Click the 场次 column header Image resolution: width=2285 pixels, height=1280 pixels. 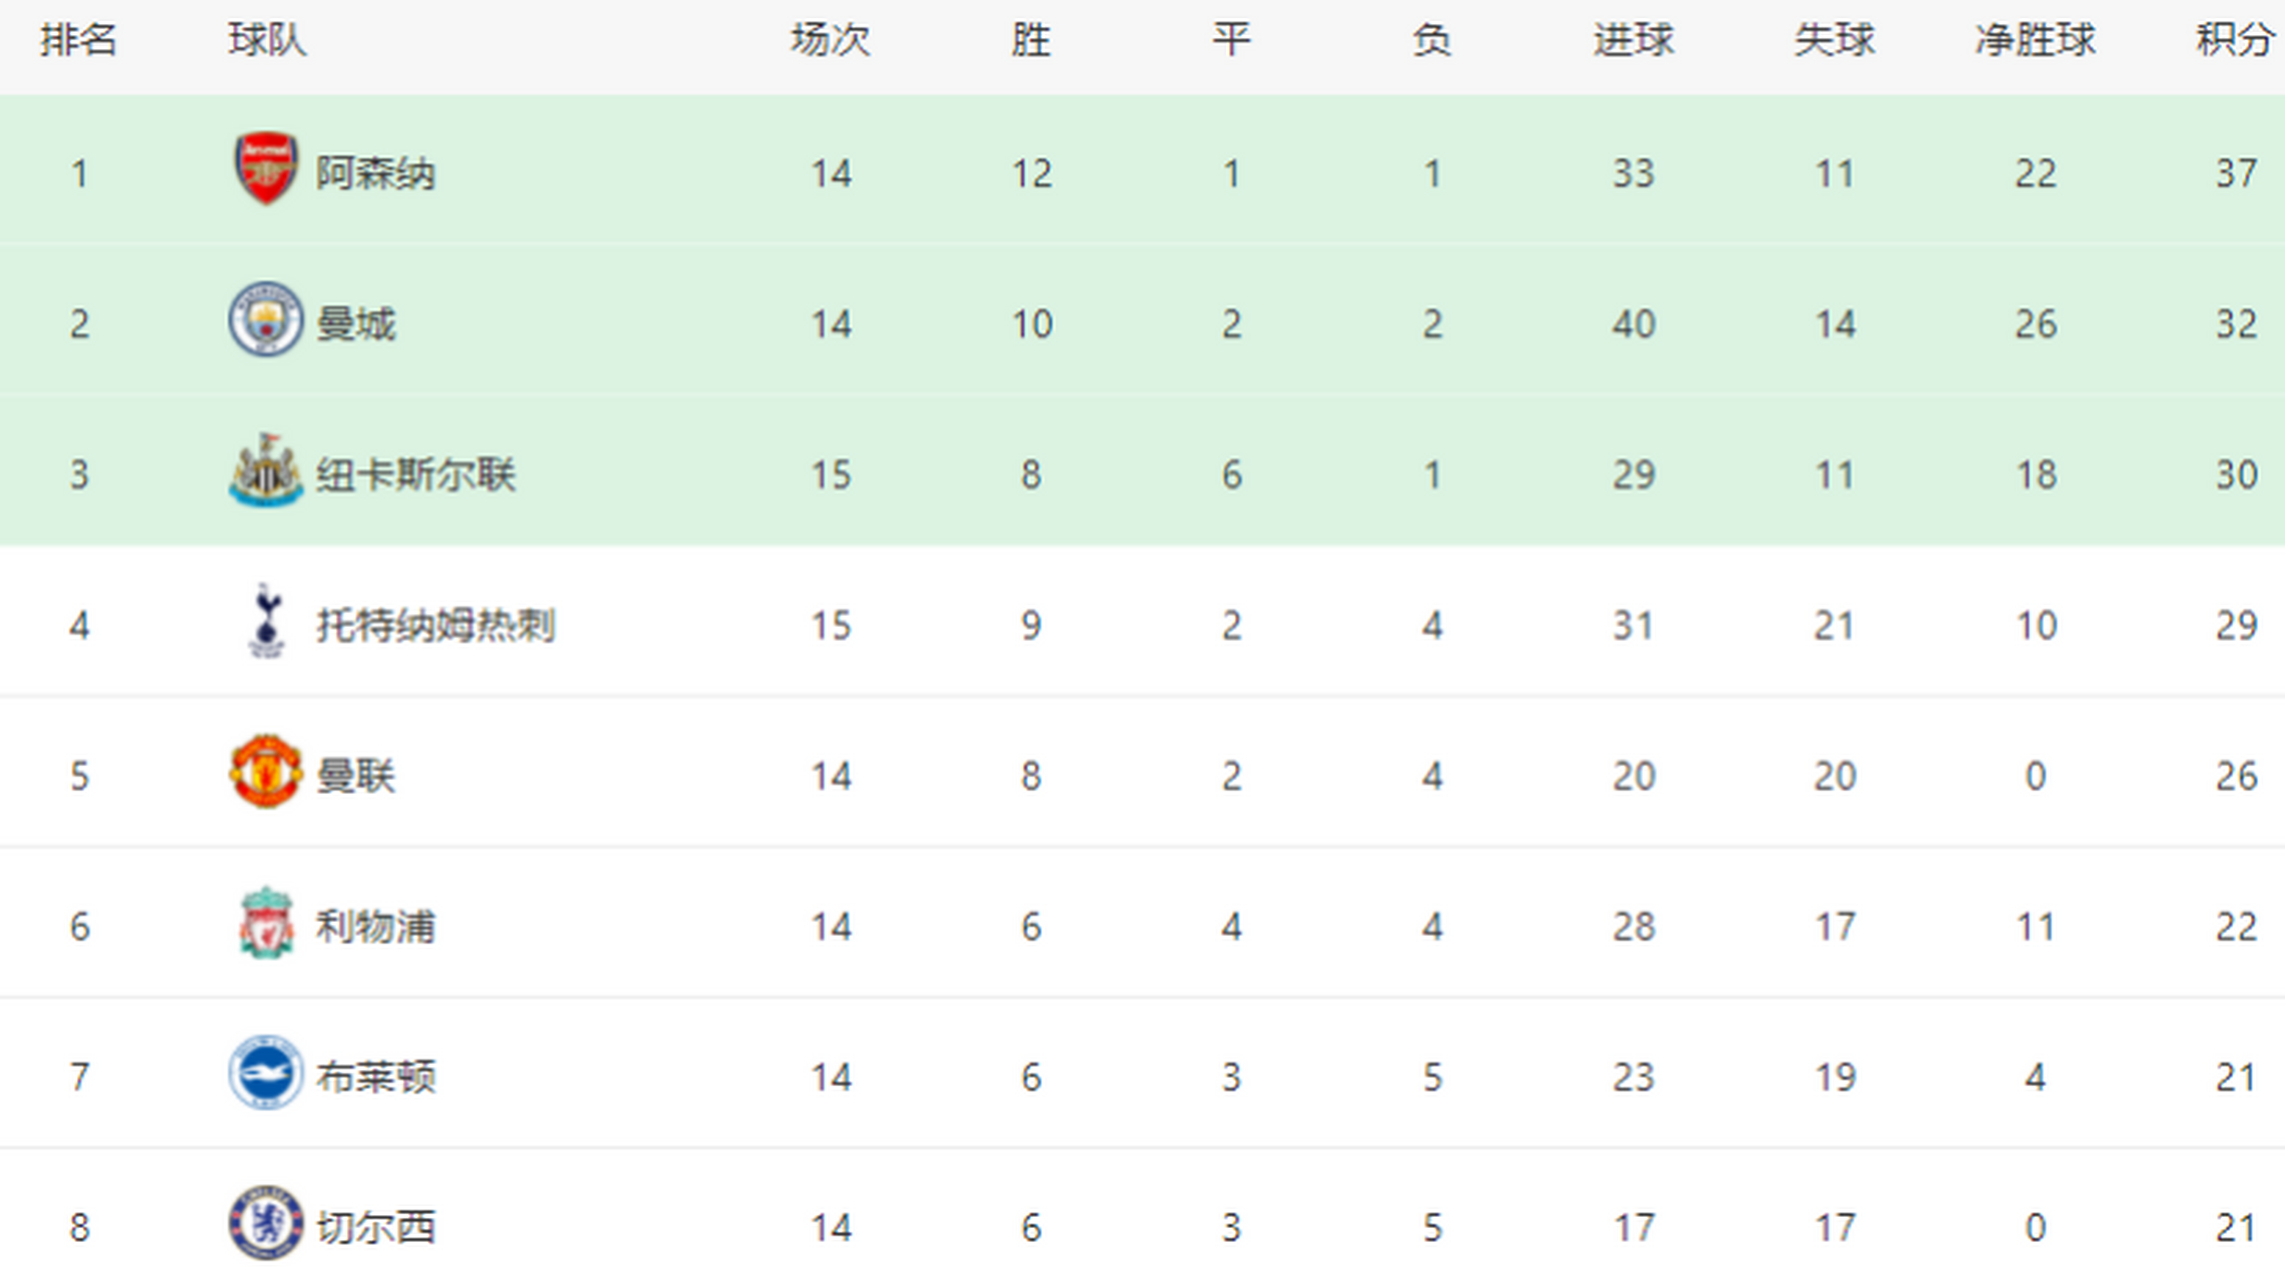tap(830, 40)
